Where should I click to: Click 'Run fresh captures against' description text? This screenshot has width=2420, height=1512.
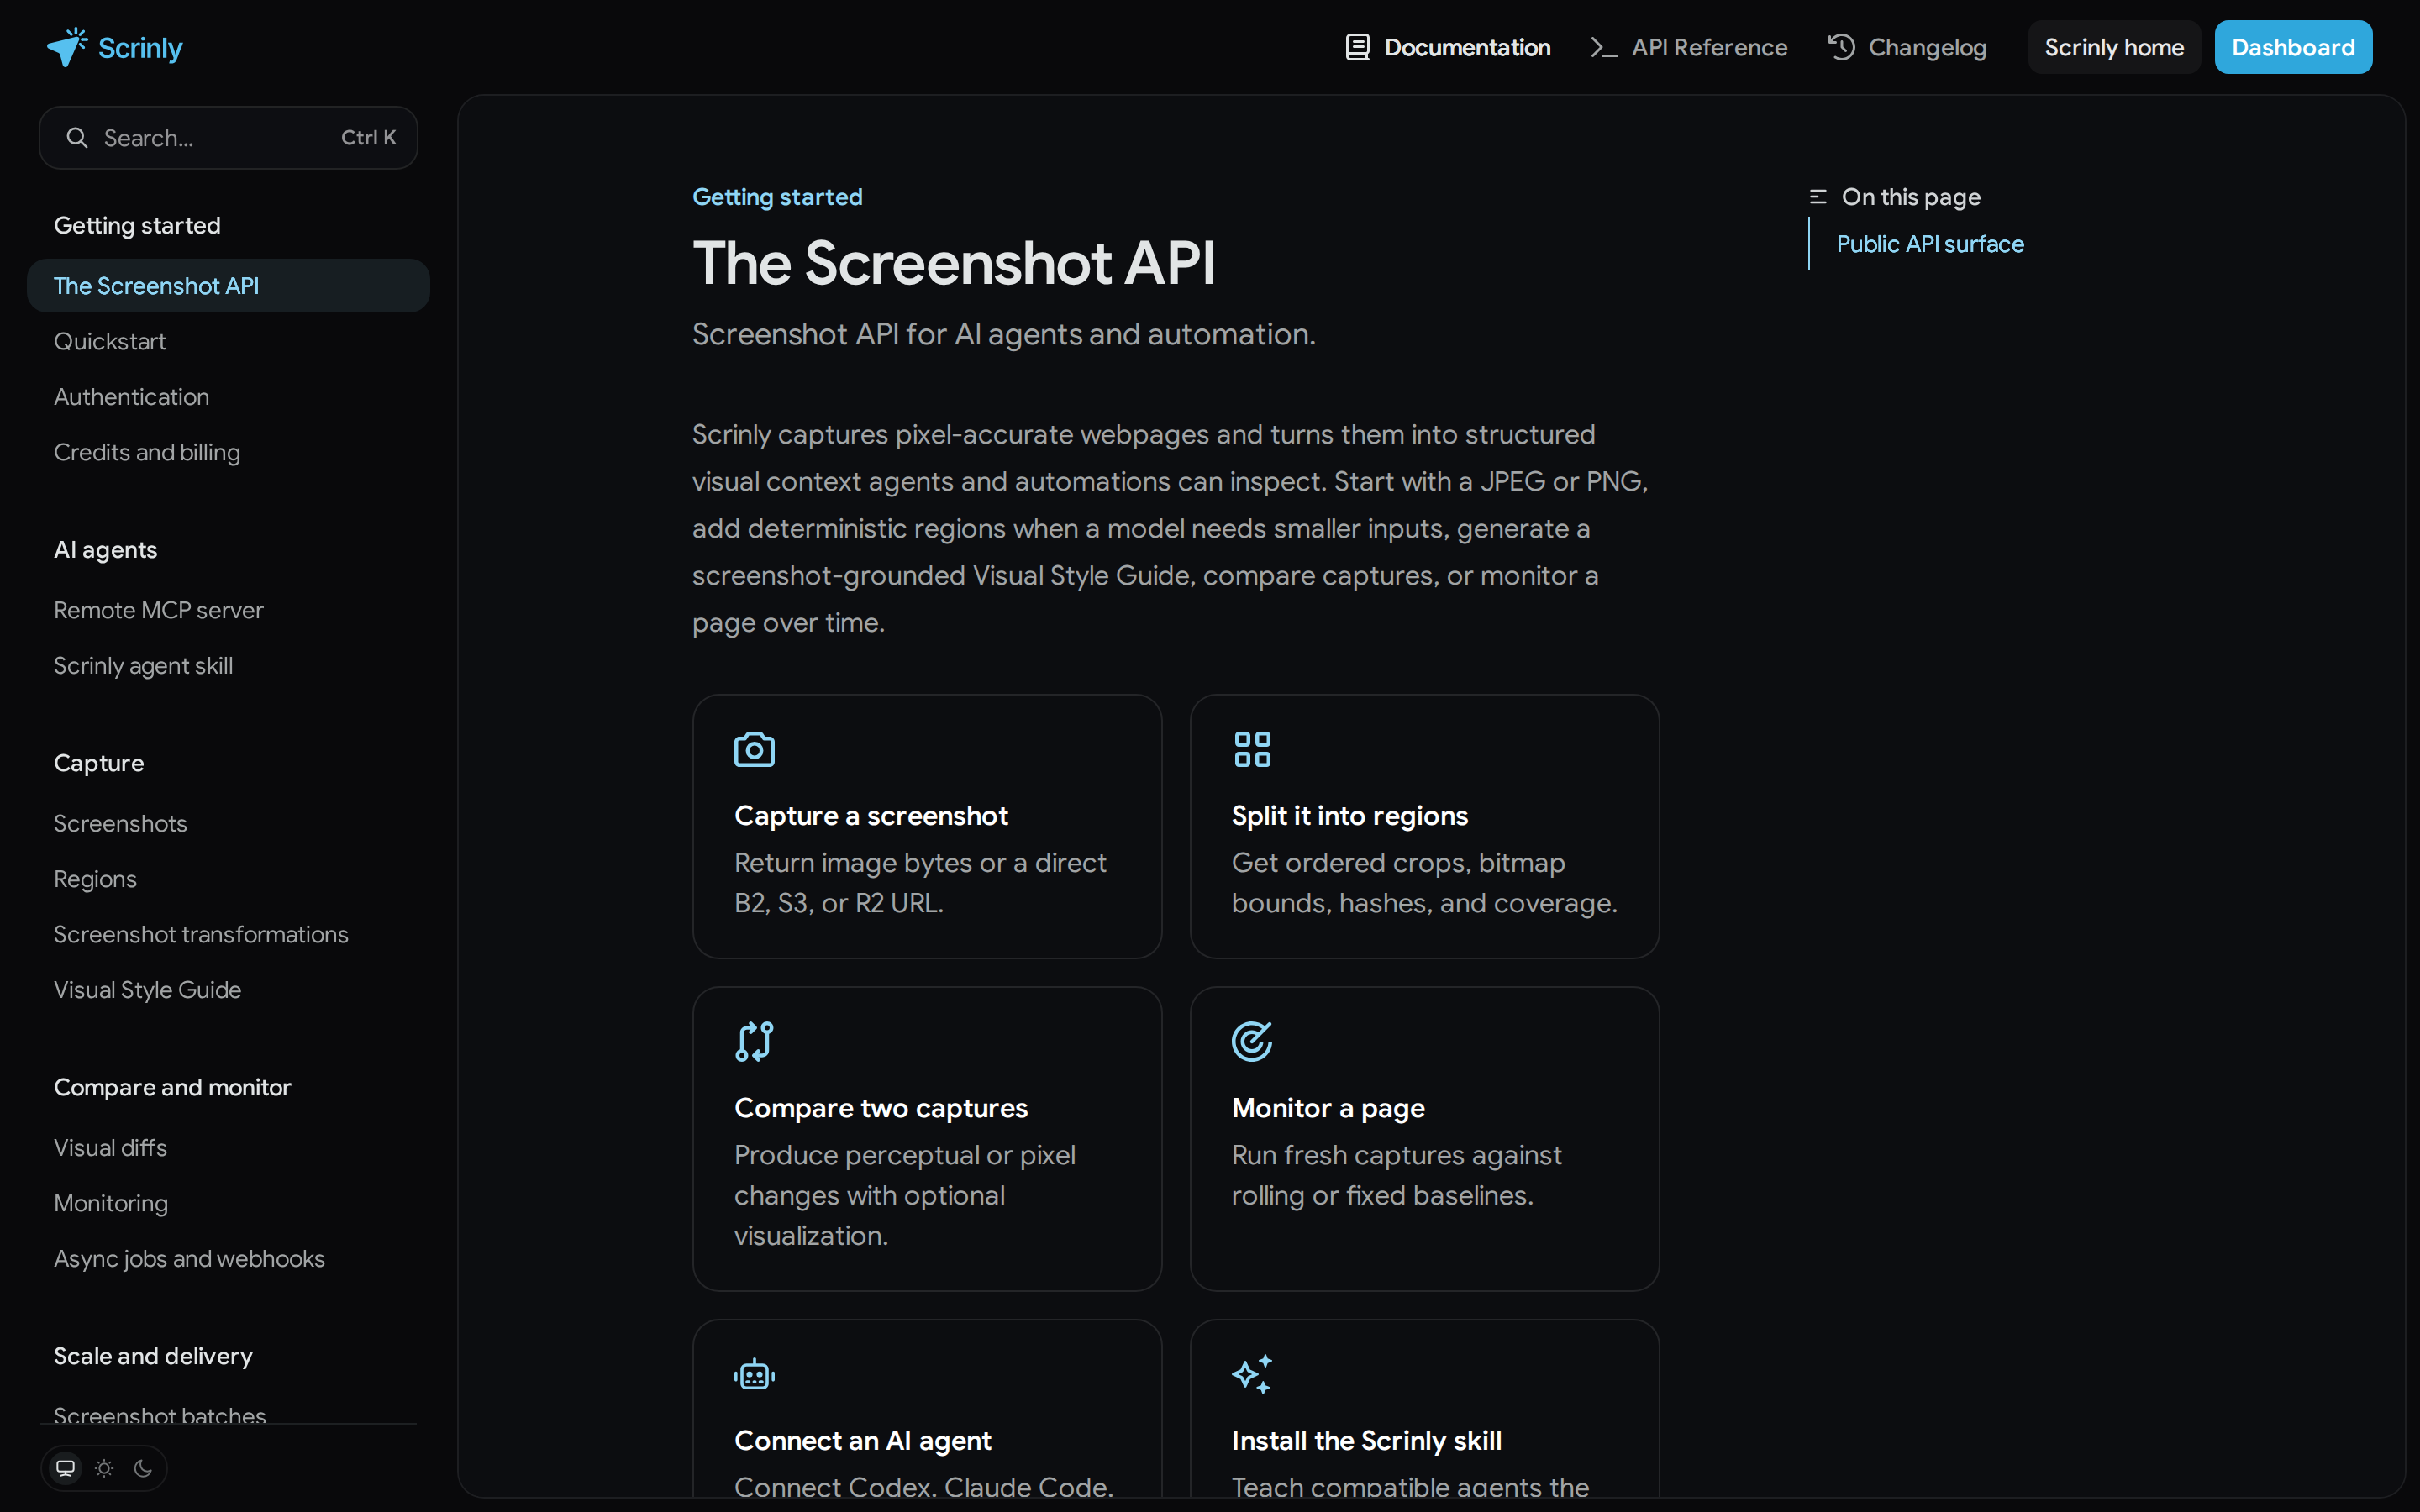[x=1396, y=1155]
